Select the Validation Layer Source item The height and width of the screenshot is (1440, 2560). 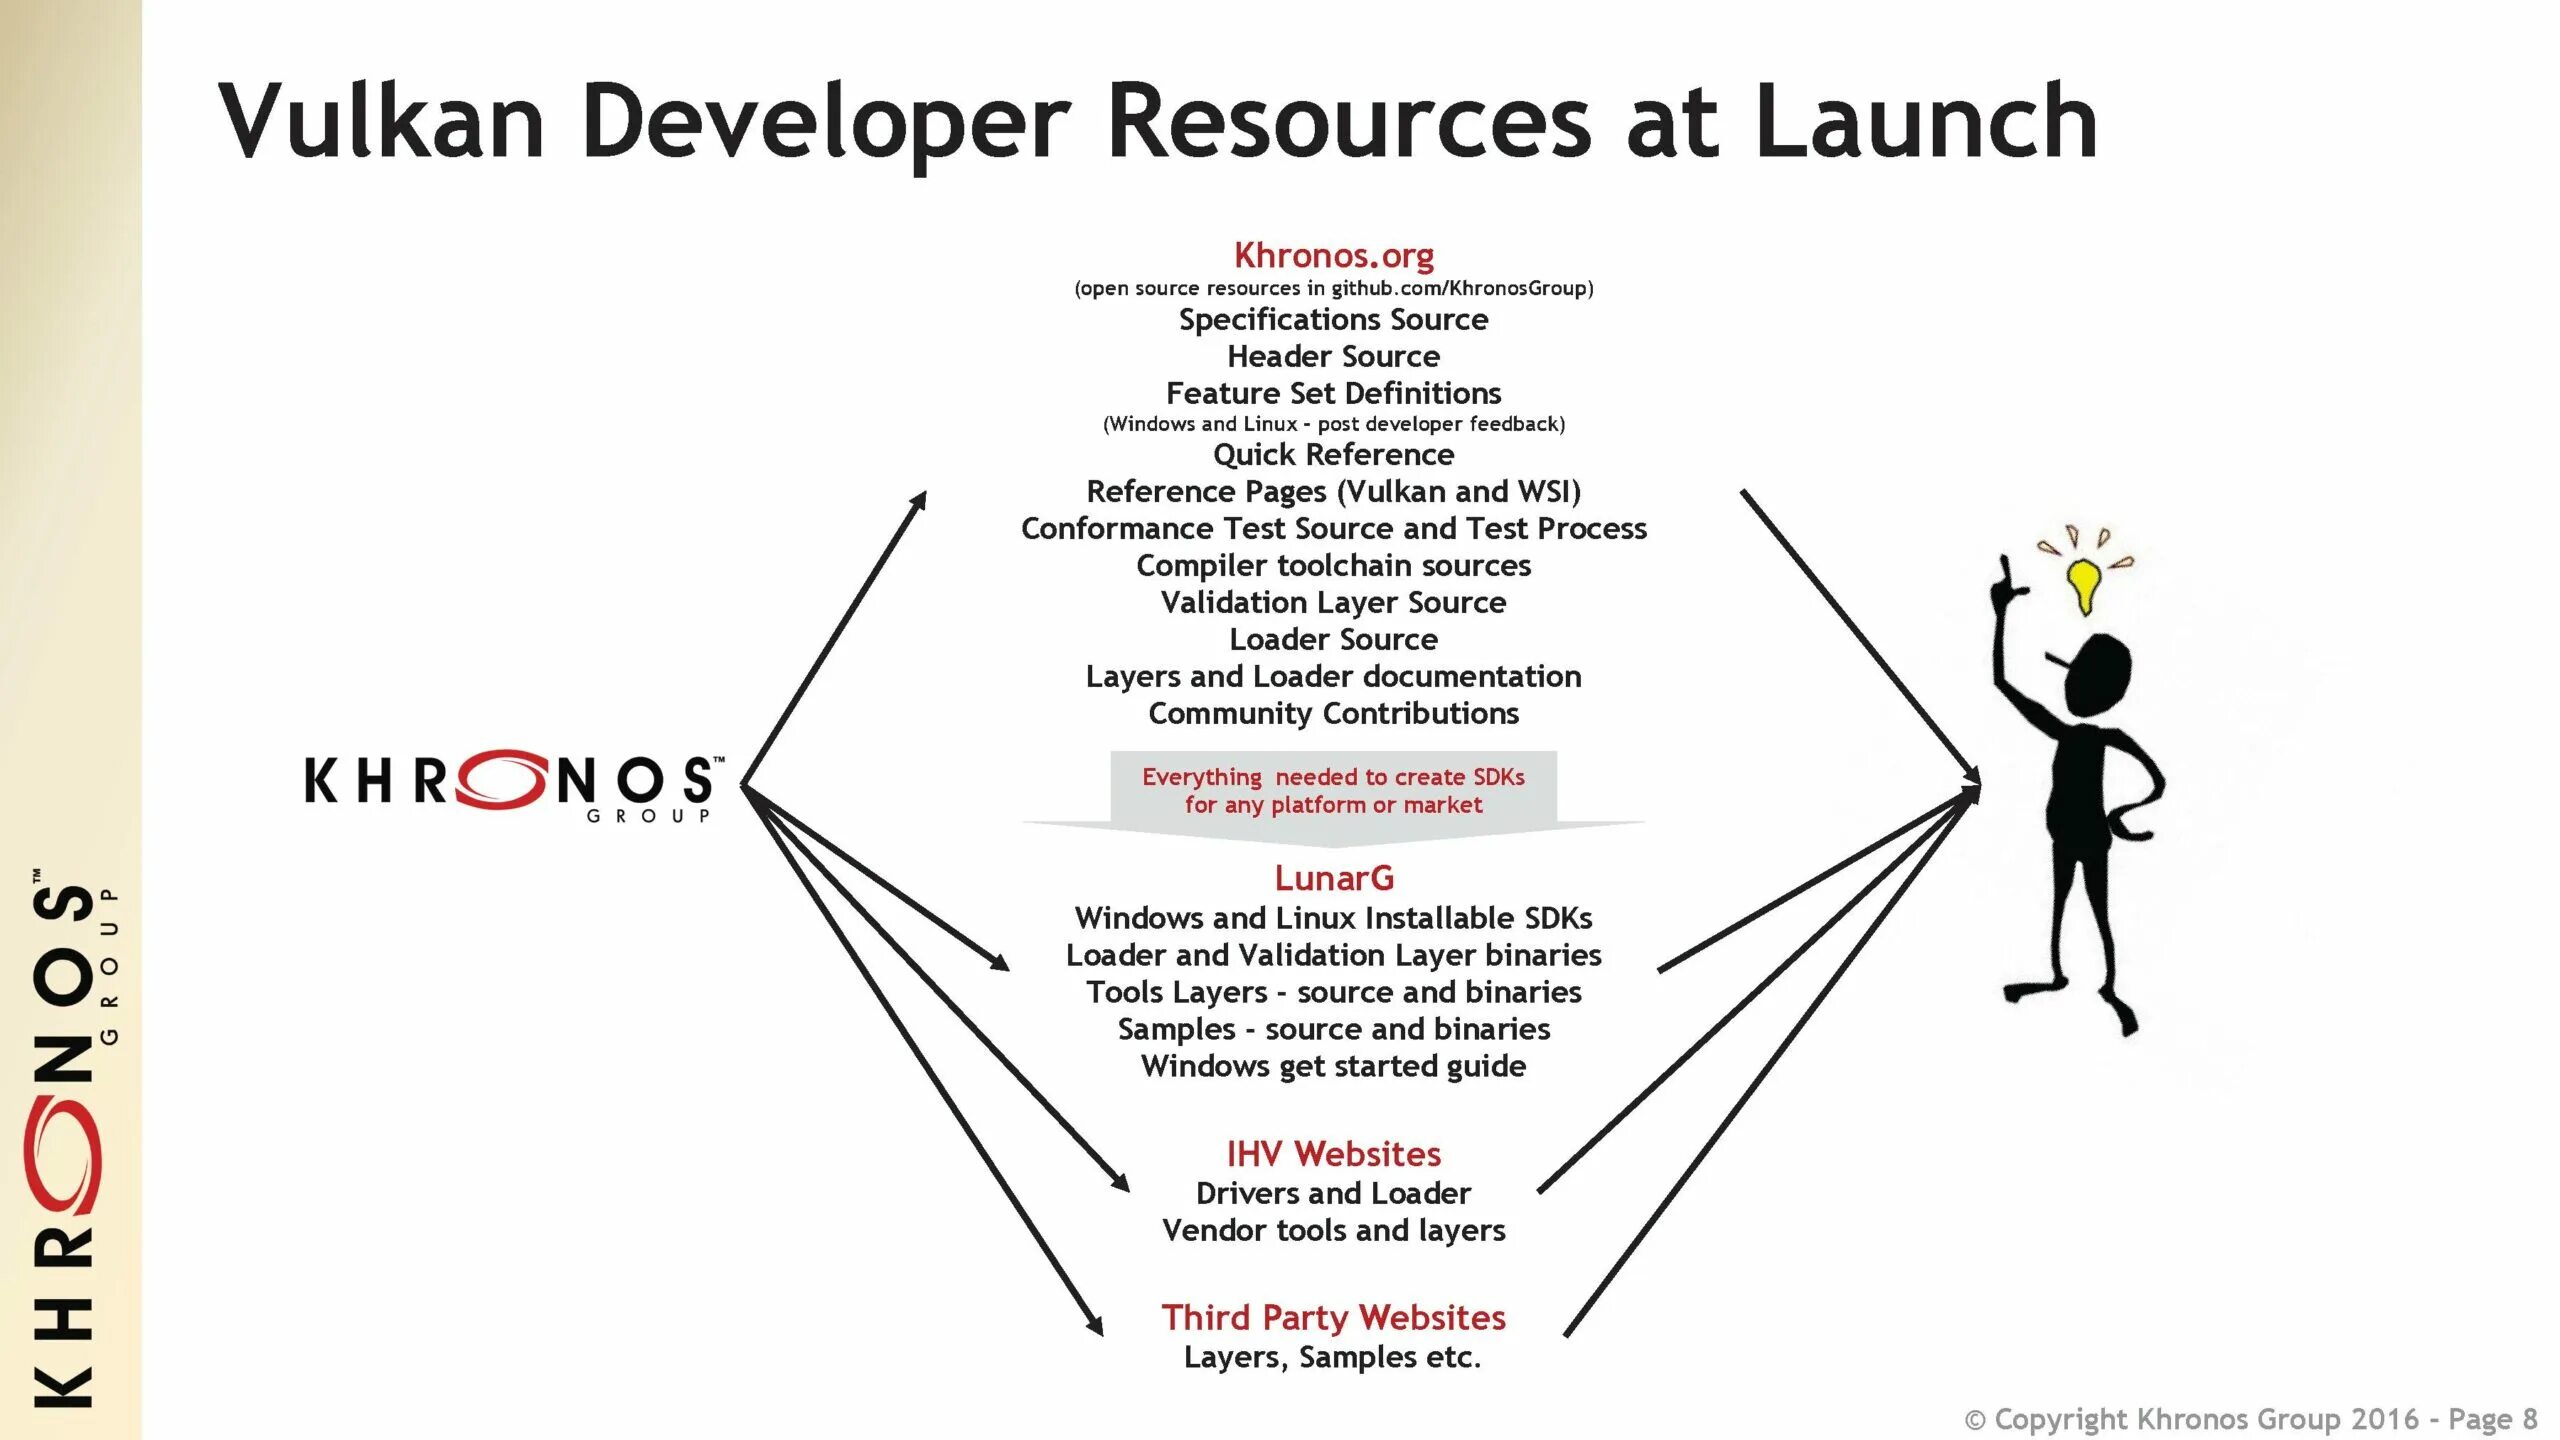click(x=1335, y=601)
